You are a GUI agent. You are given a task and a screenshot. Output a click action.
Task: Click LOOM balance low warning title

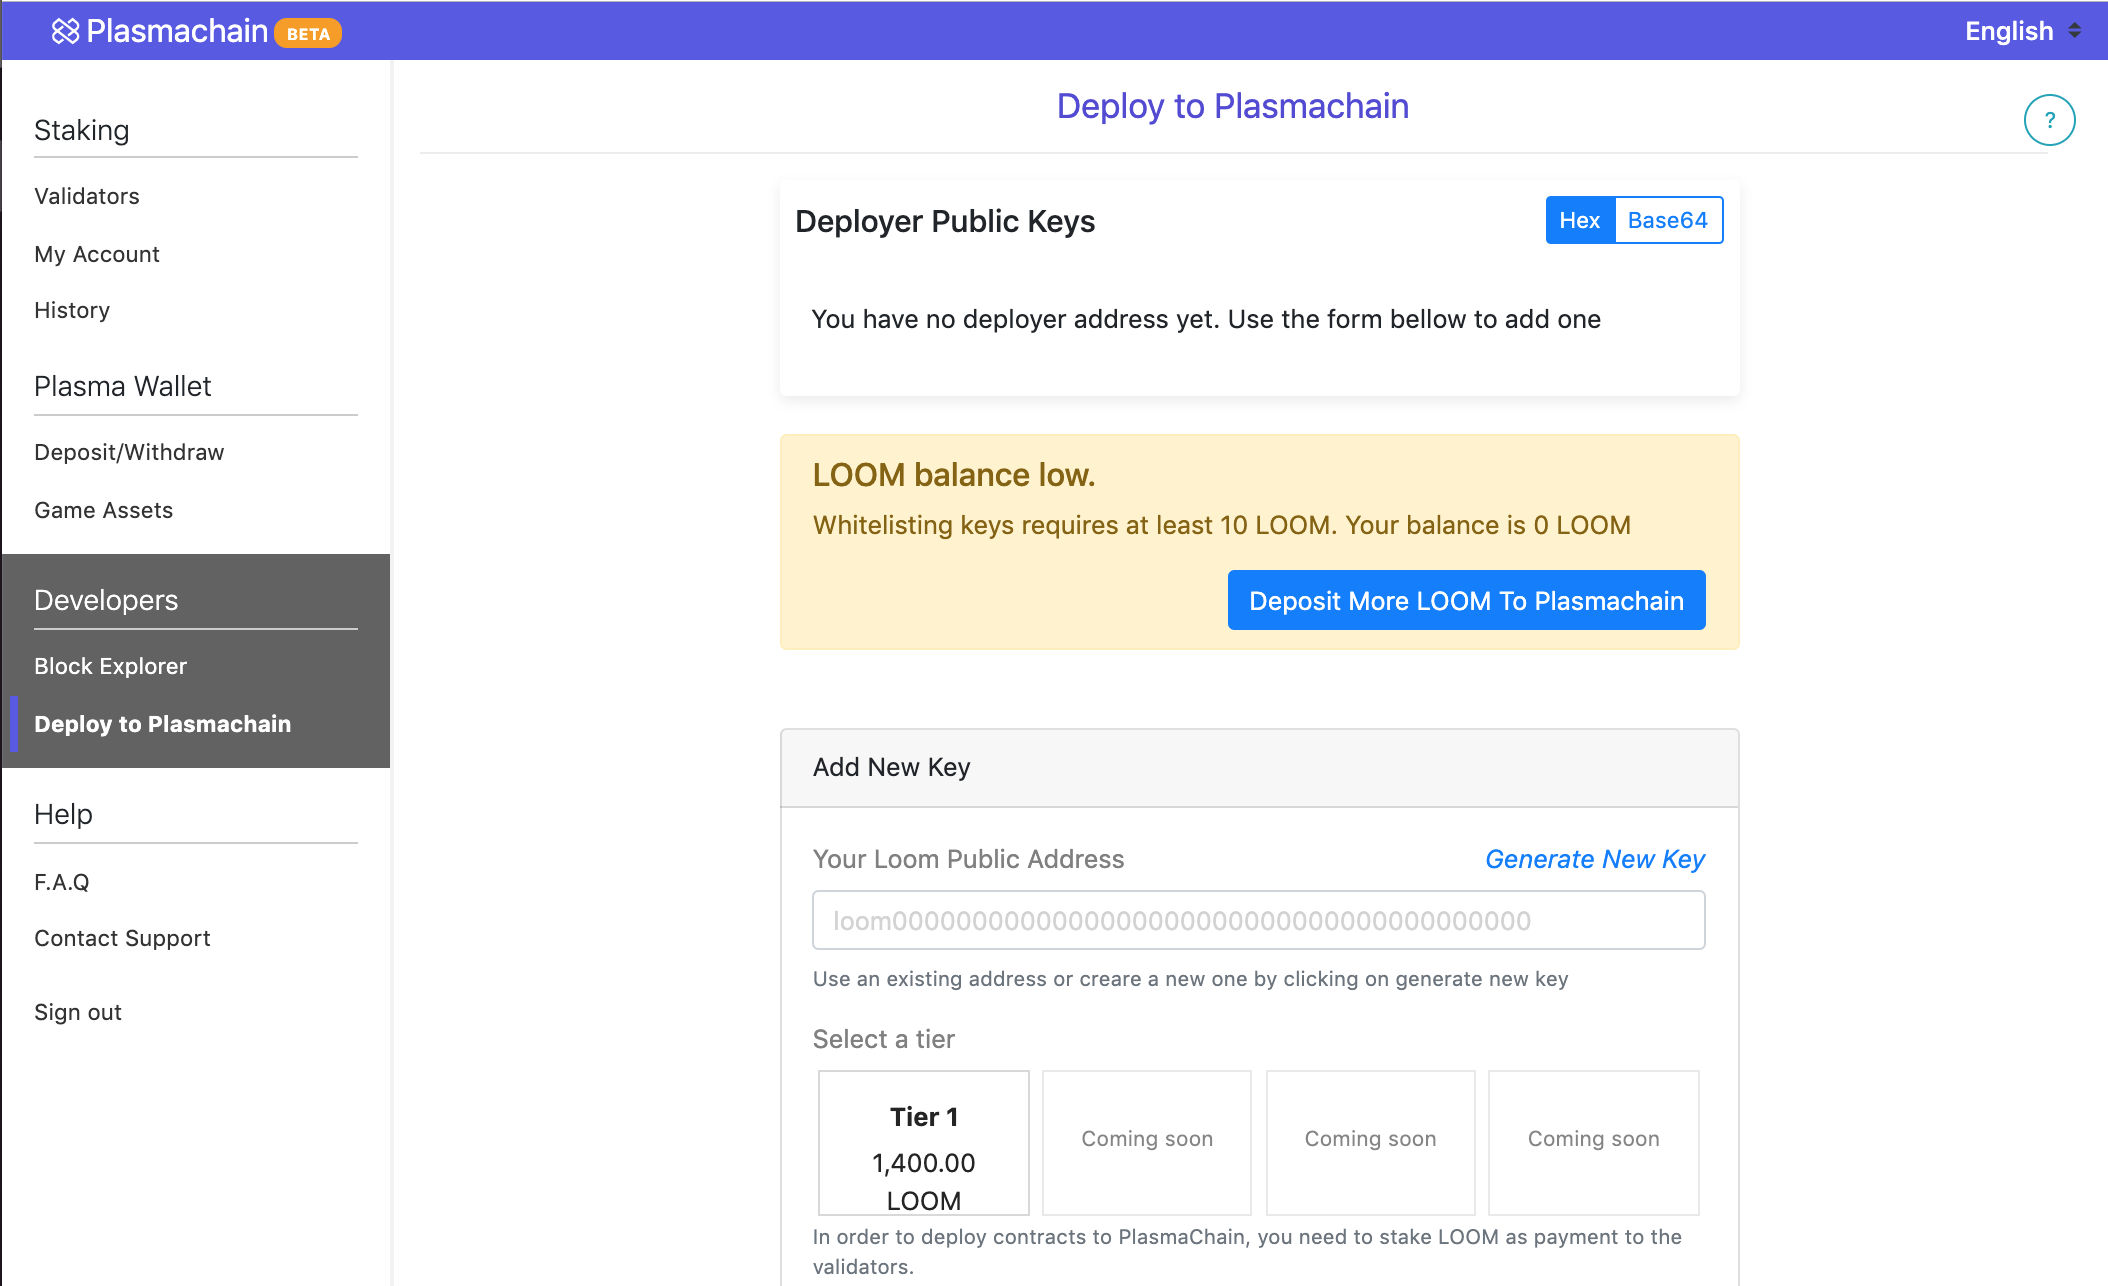pos(954,475)
